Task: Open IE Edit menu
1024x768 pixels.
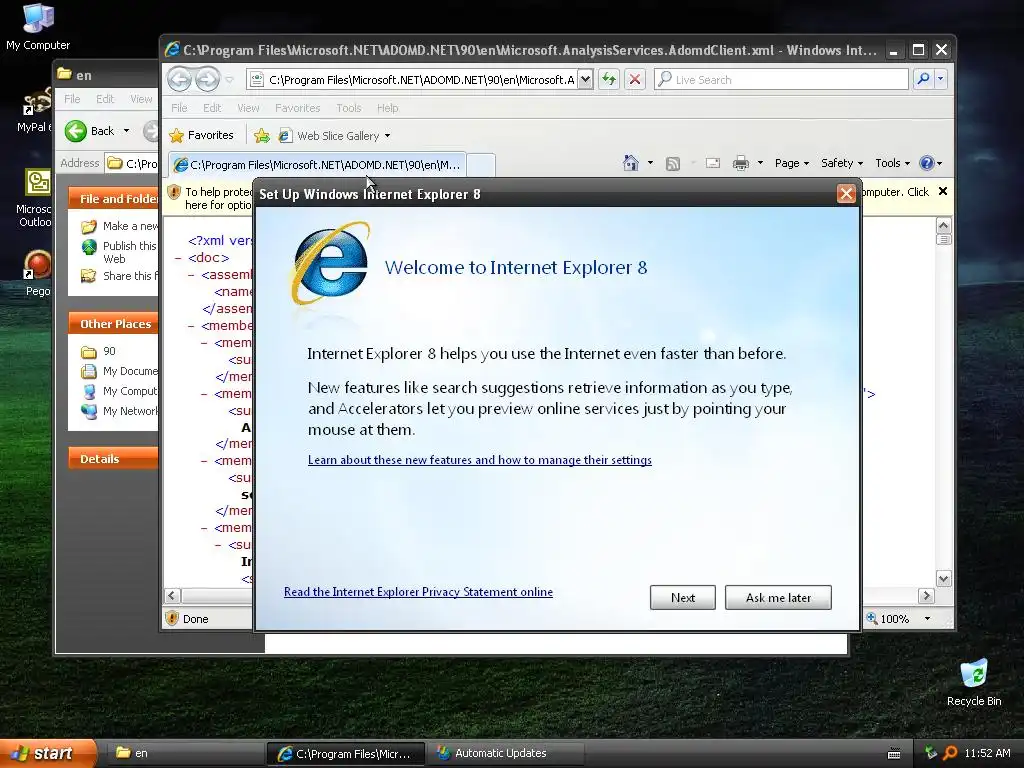Action: 212,108
